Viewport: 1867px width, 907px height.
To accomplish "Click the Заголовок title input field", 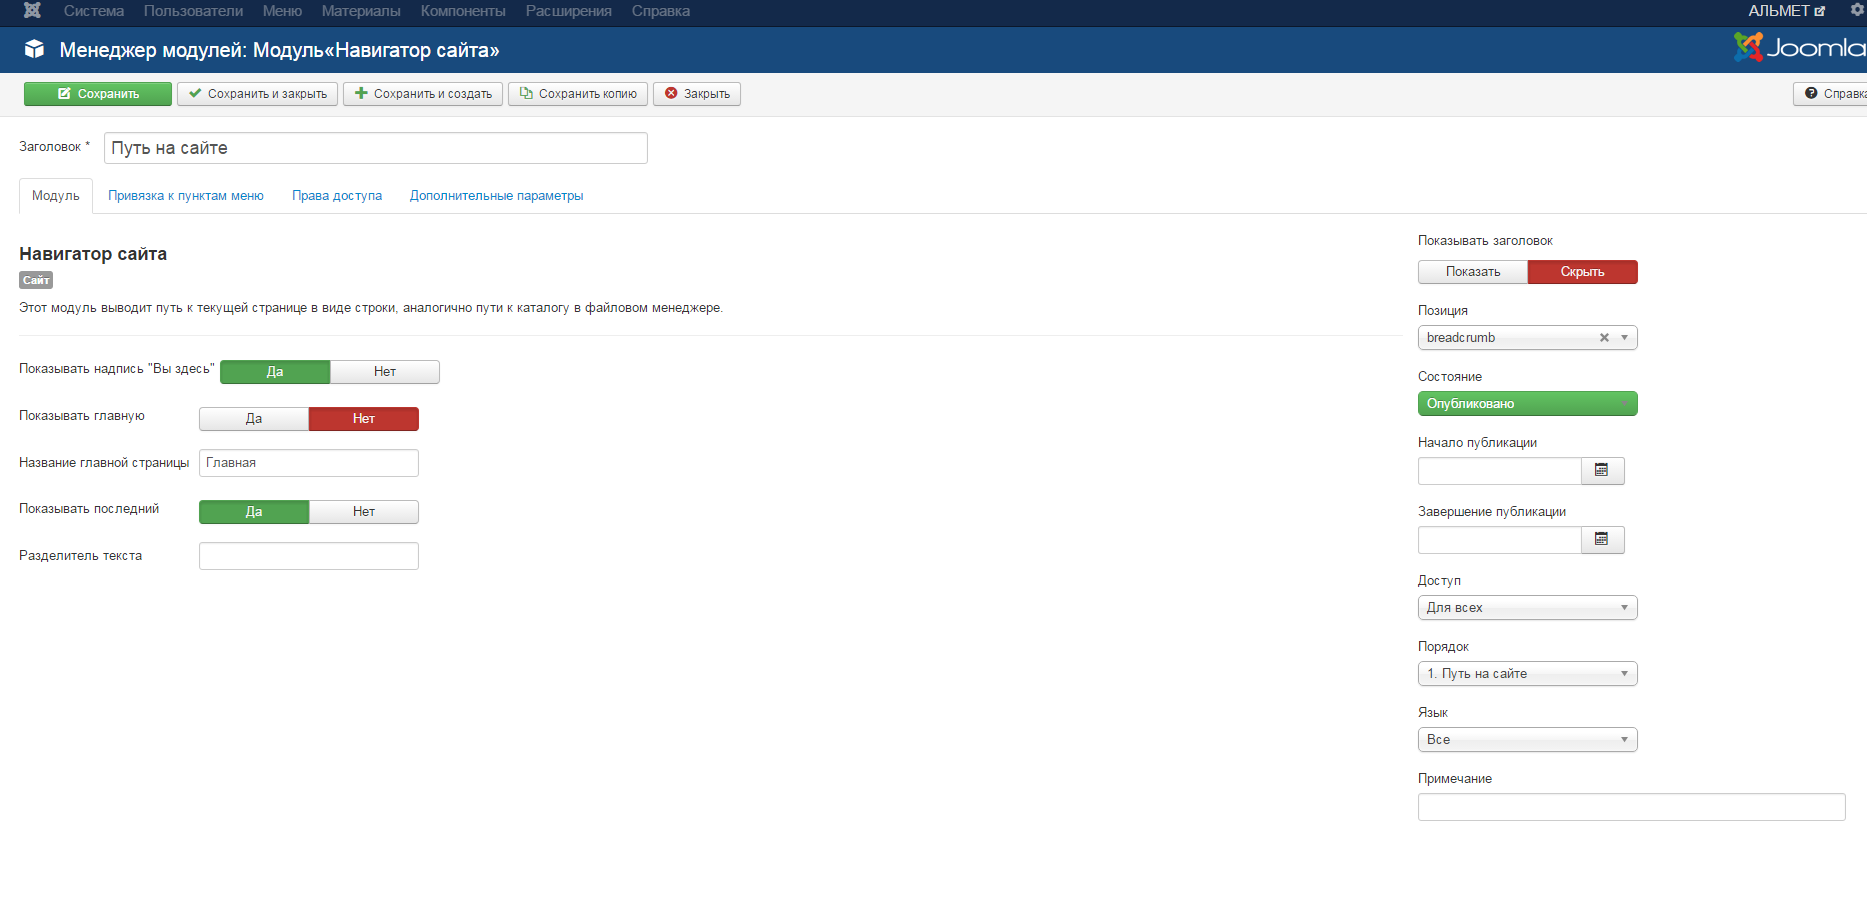I will [x=376, y=148].
